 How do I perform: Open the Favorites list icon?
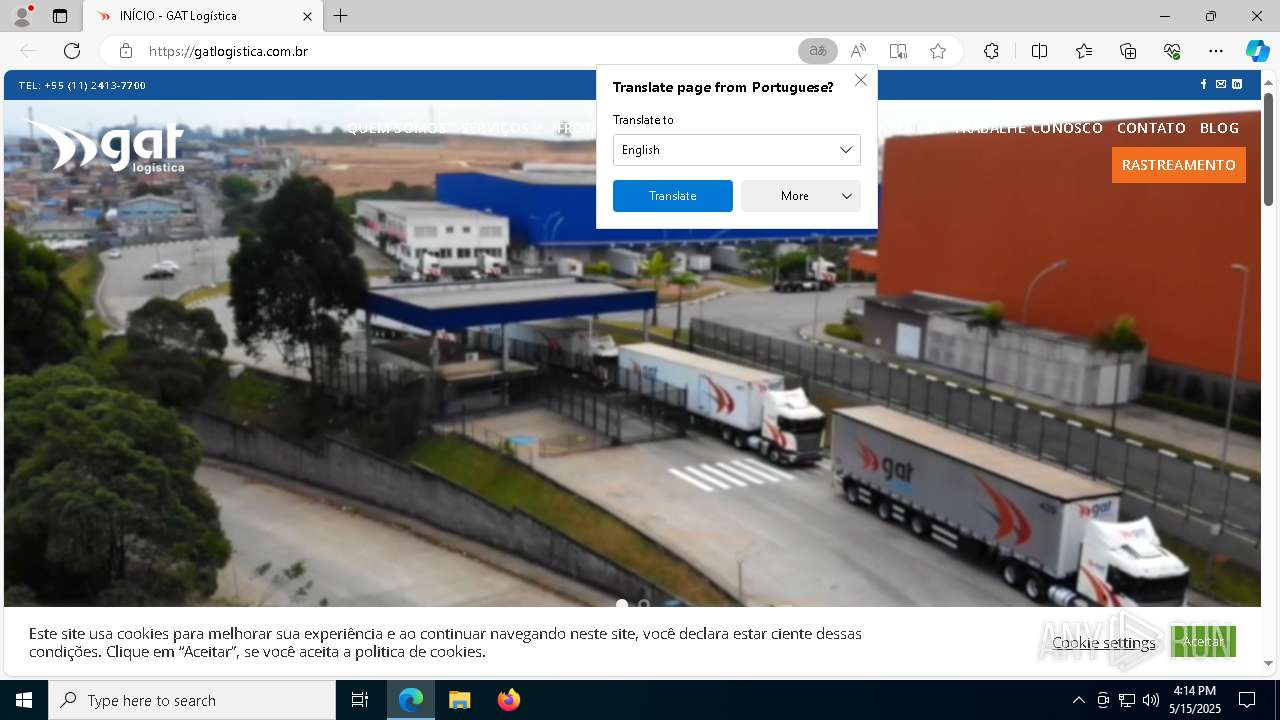pos(1084,51)
